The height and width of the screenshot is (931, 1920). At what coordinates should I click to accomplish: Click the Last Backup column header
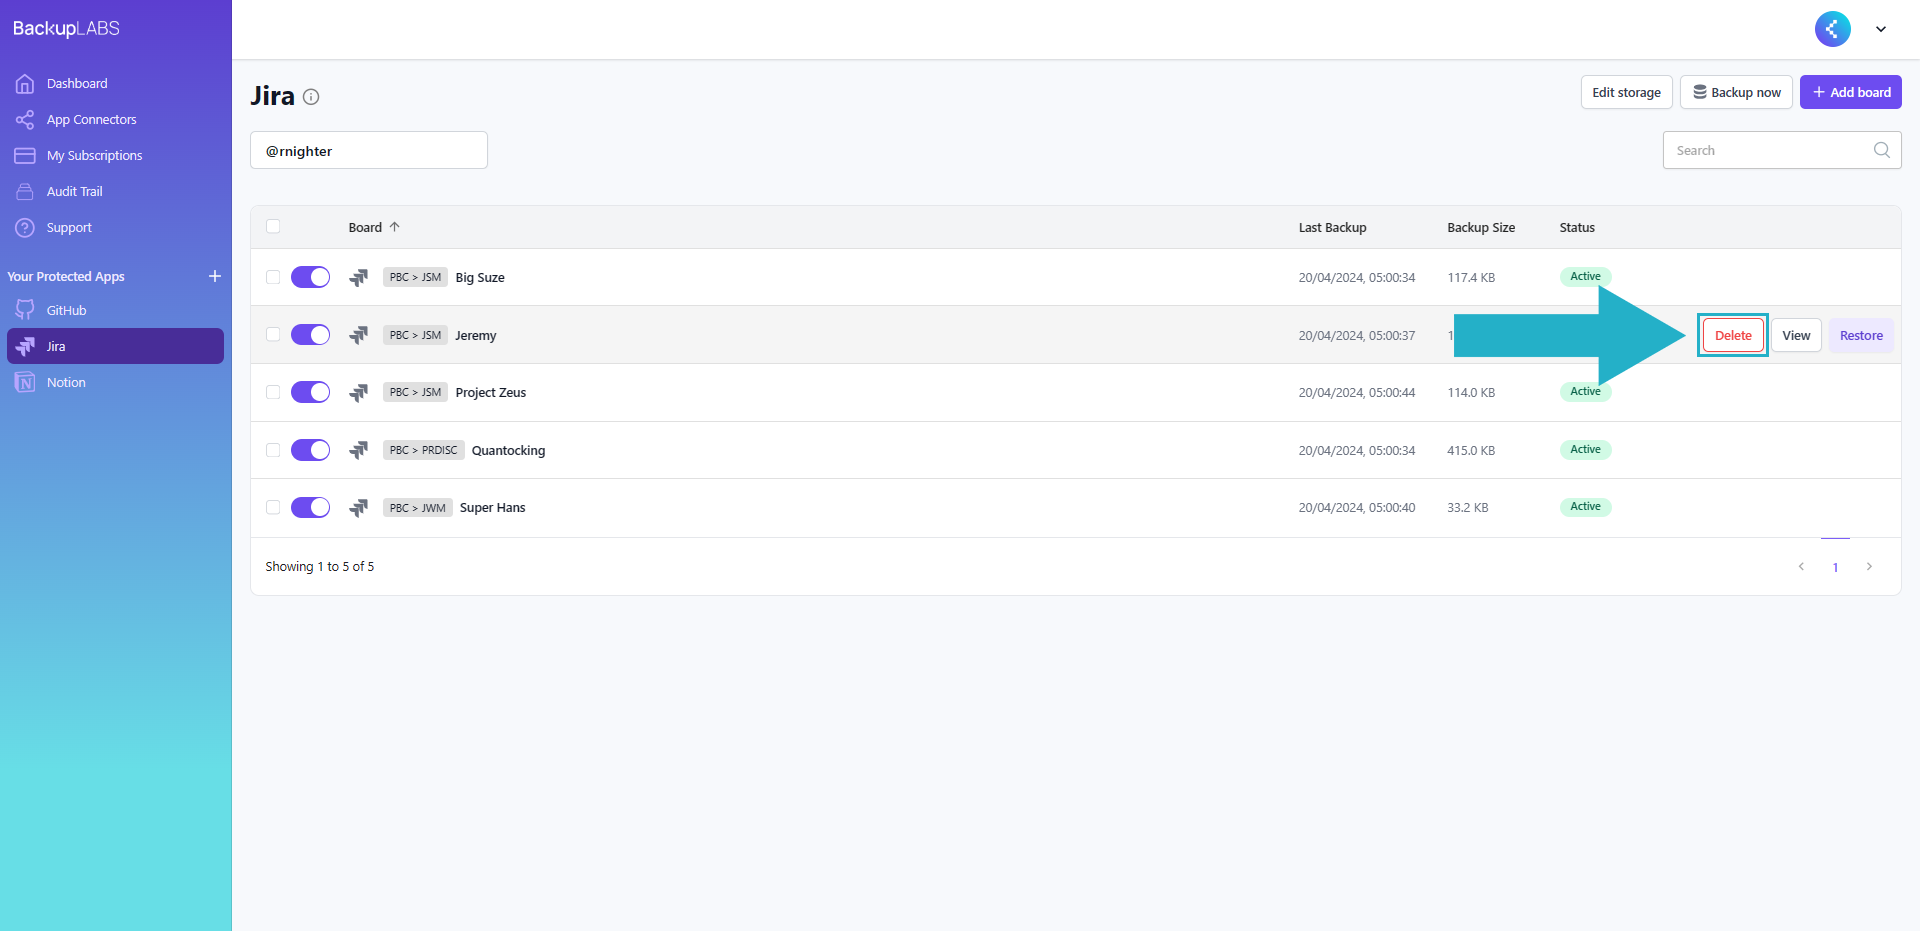coord(1332,228)
